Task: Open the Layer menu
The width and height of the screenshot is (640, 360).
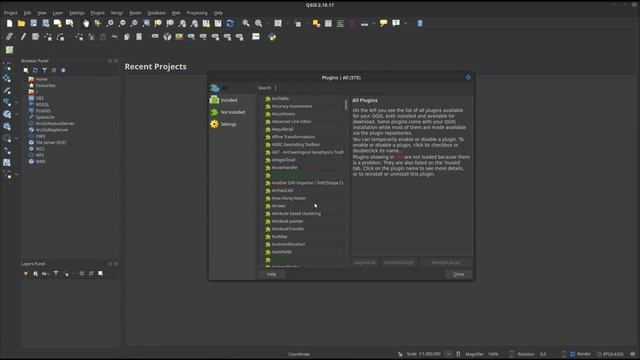Action: click(x=58, y=13)
